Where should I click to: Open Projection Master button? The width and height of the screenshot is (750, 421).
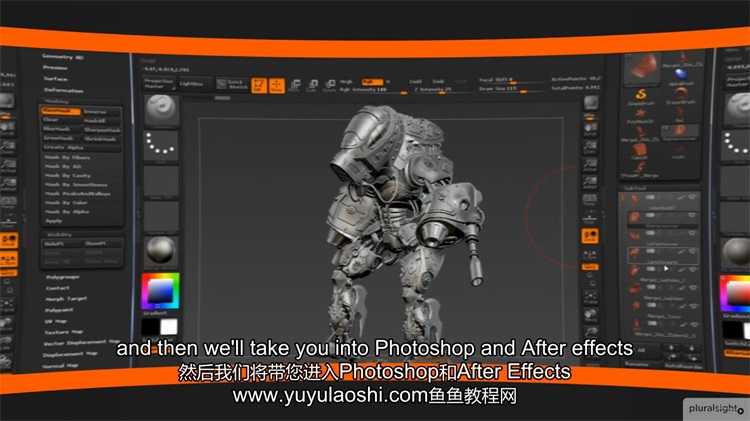point(159,84)
